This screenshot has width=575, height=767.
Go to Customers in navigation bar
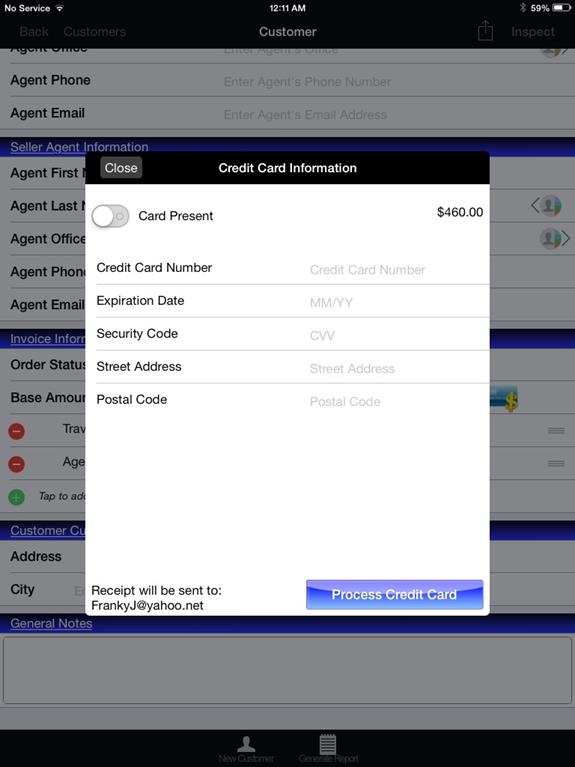tap(94, 32)
